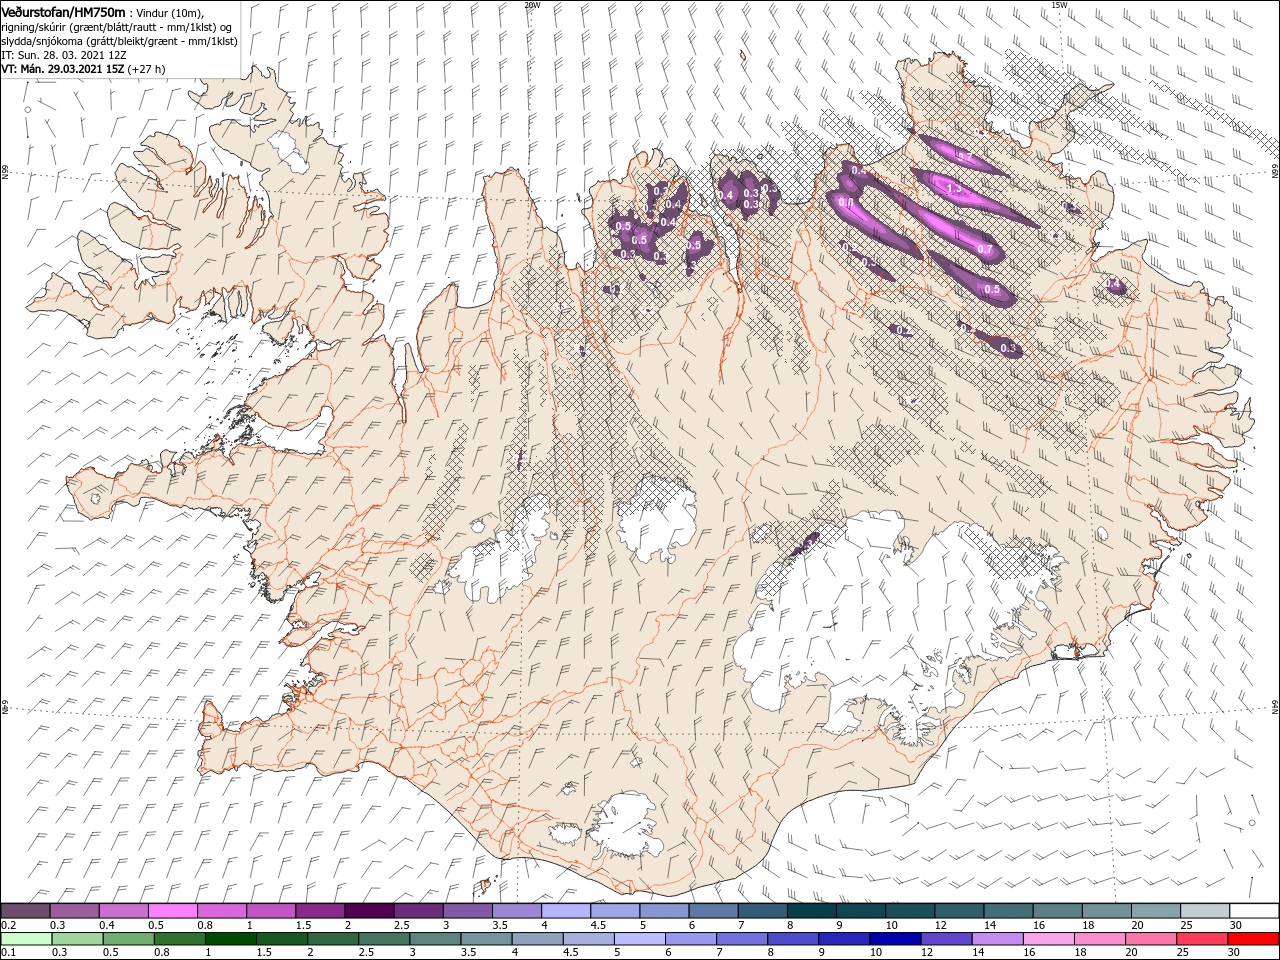Click the '(+27 h)' forecast offset text
The height and width of the screenshot is (960, 1280).
(146, 69)
